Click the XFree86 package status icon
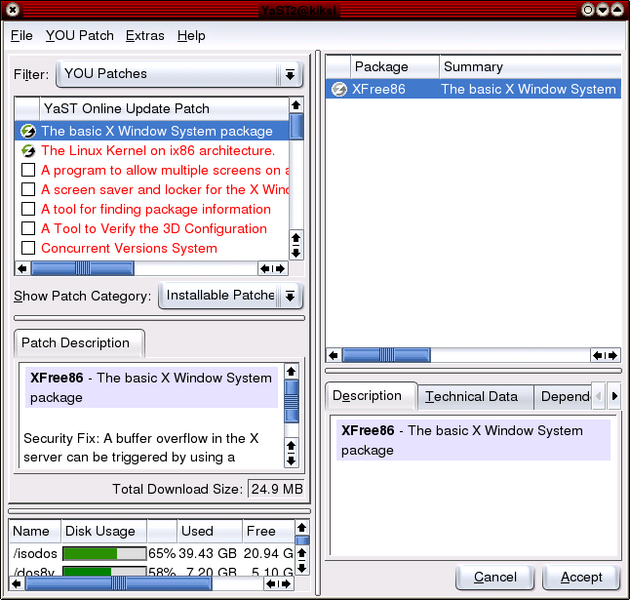Screen dimensions: 630x600 point(339,89)
